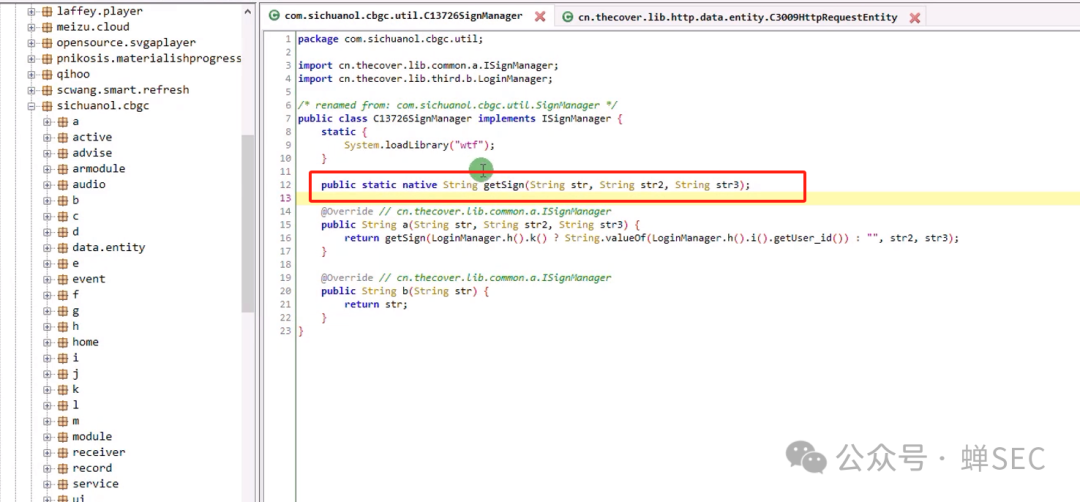1080x502 pixels.
Task: Click package icon beside record
Action: pos(63,469)
